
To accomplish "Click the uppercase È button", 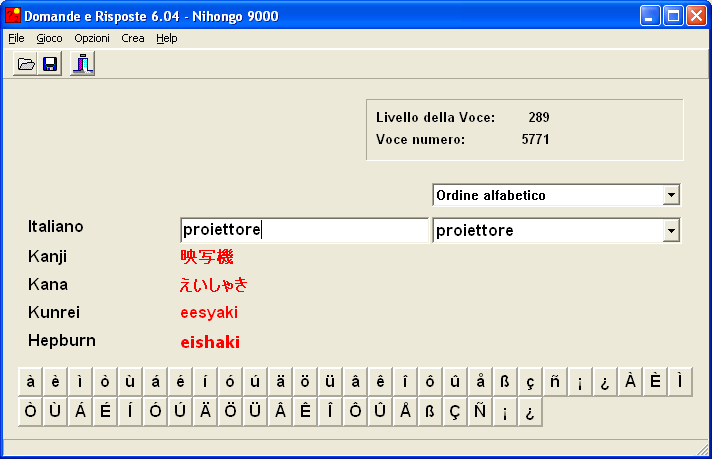I will pos(655,382).
